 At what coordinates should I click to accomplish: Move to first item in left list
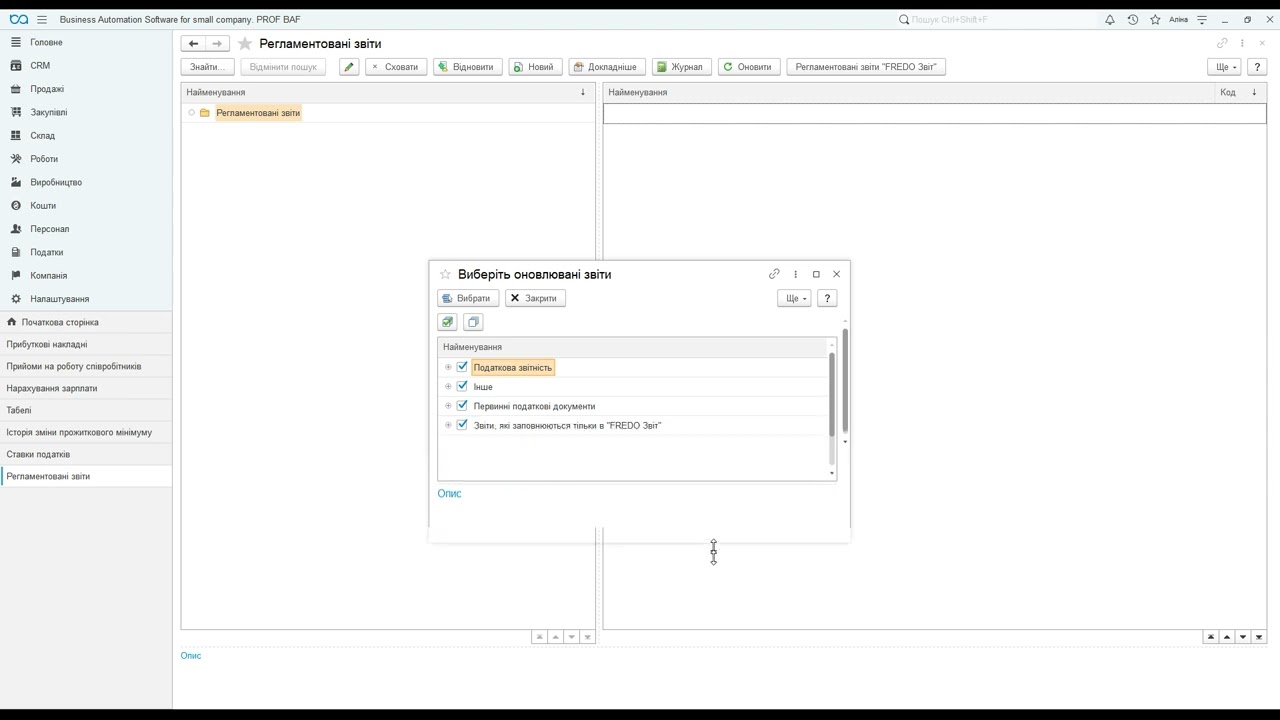(539, 637)
